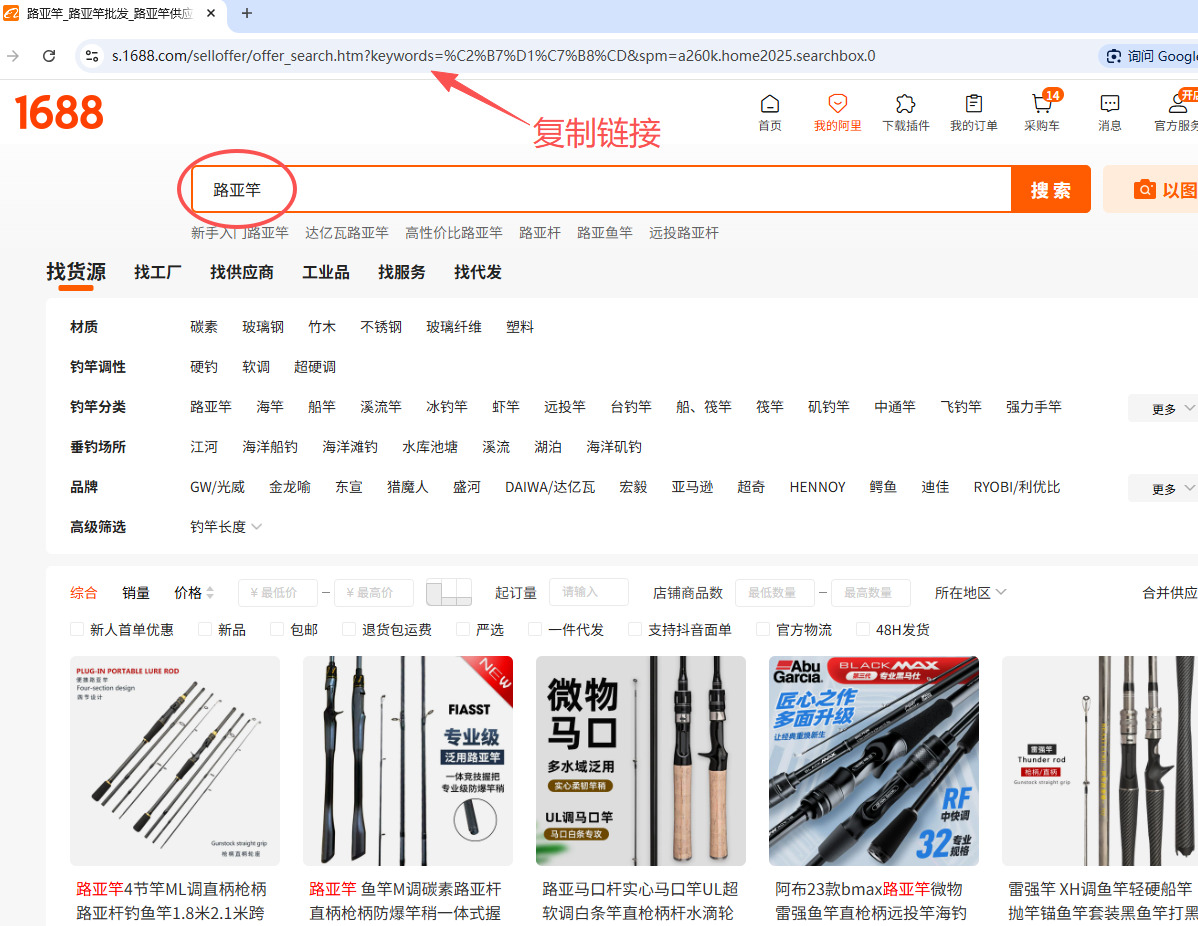Open 官方服务 icon in header

tap(1177, 112)
